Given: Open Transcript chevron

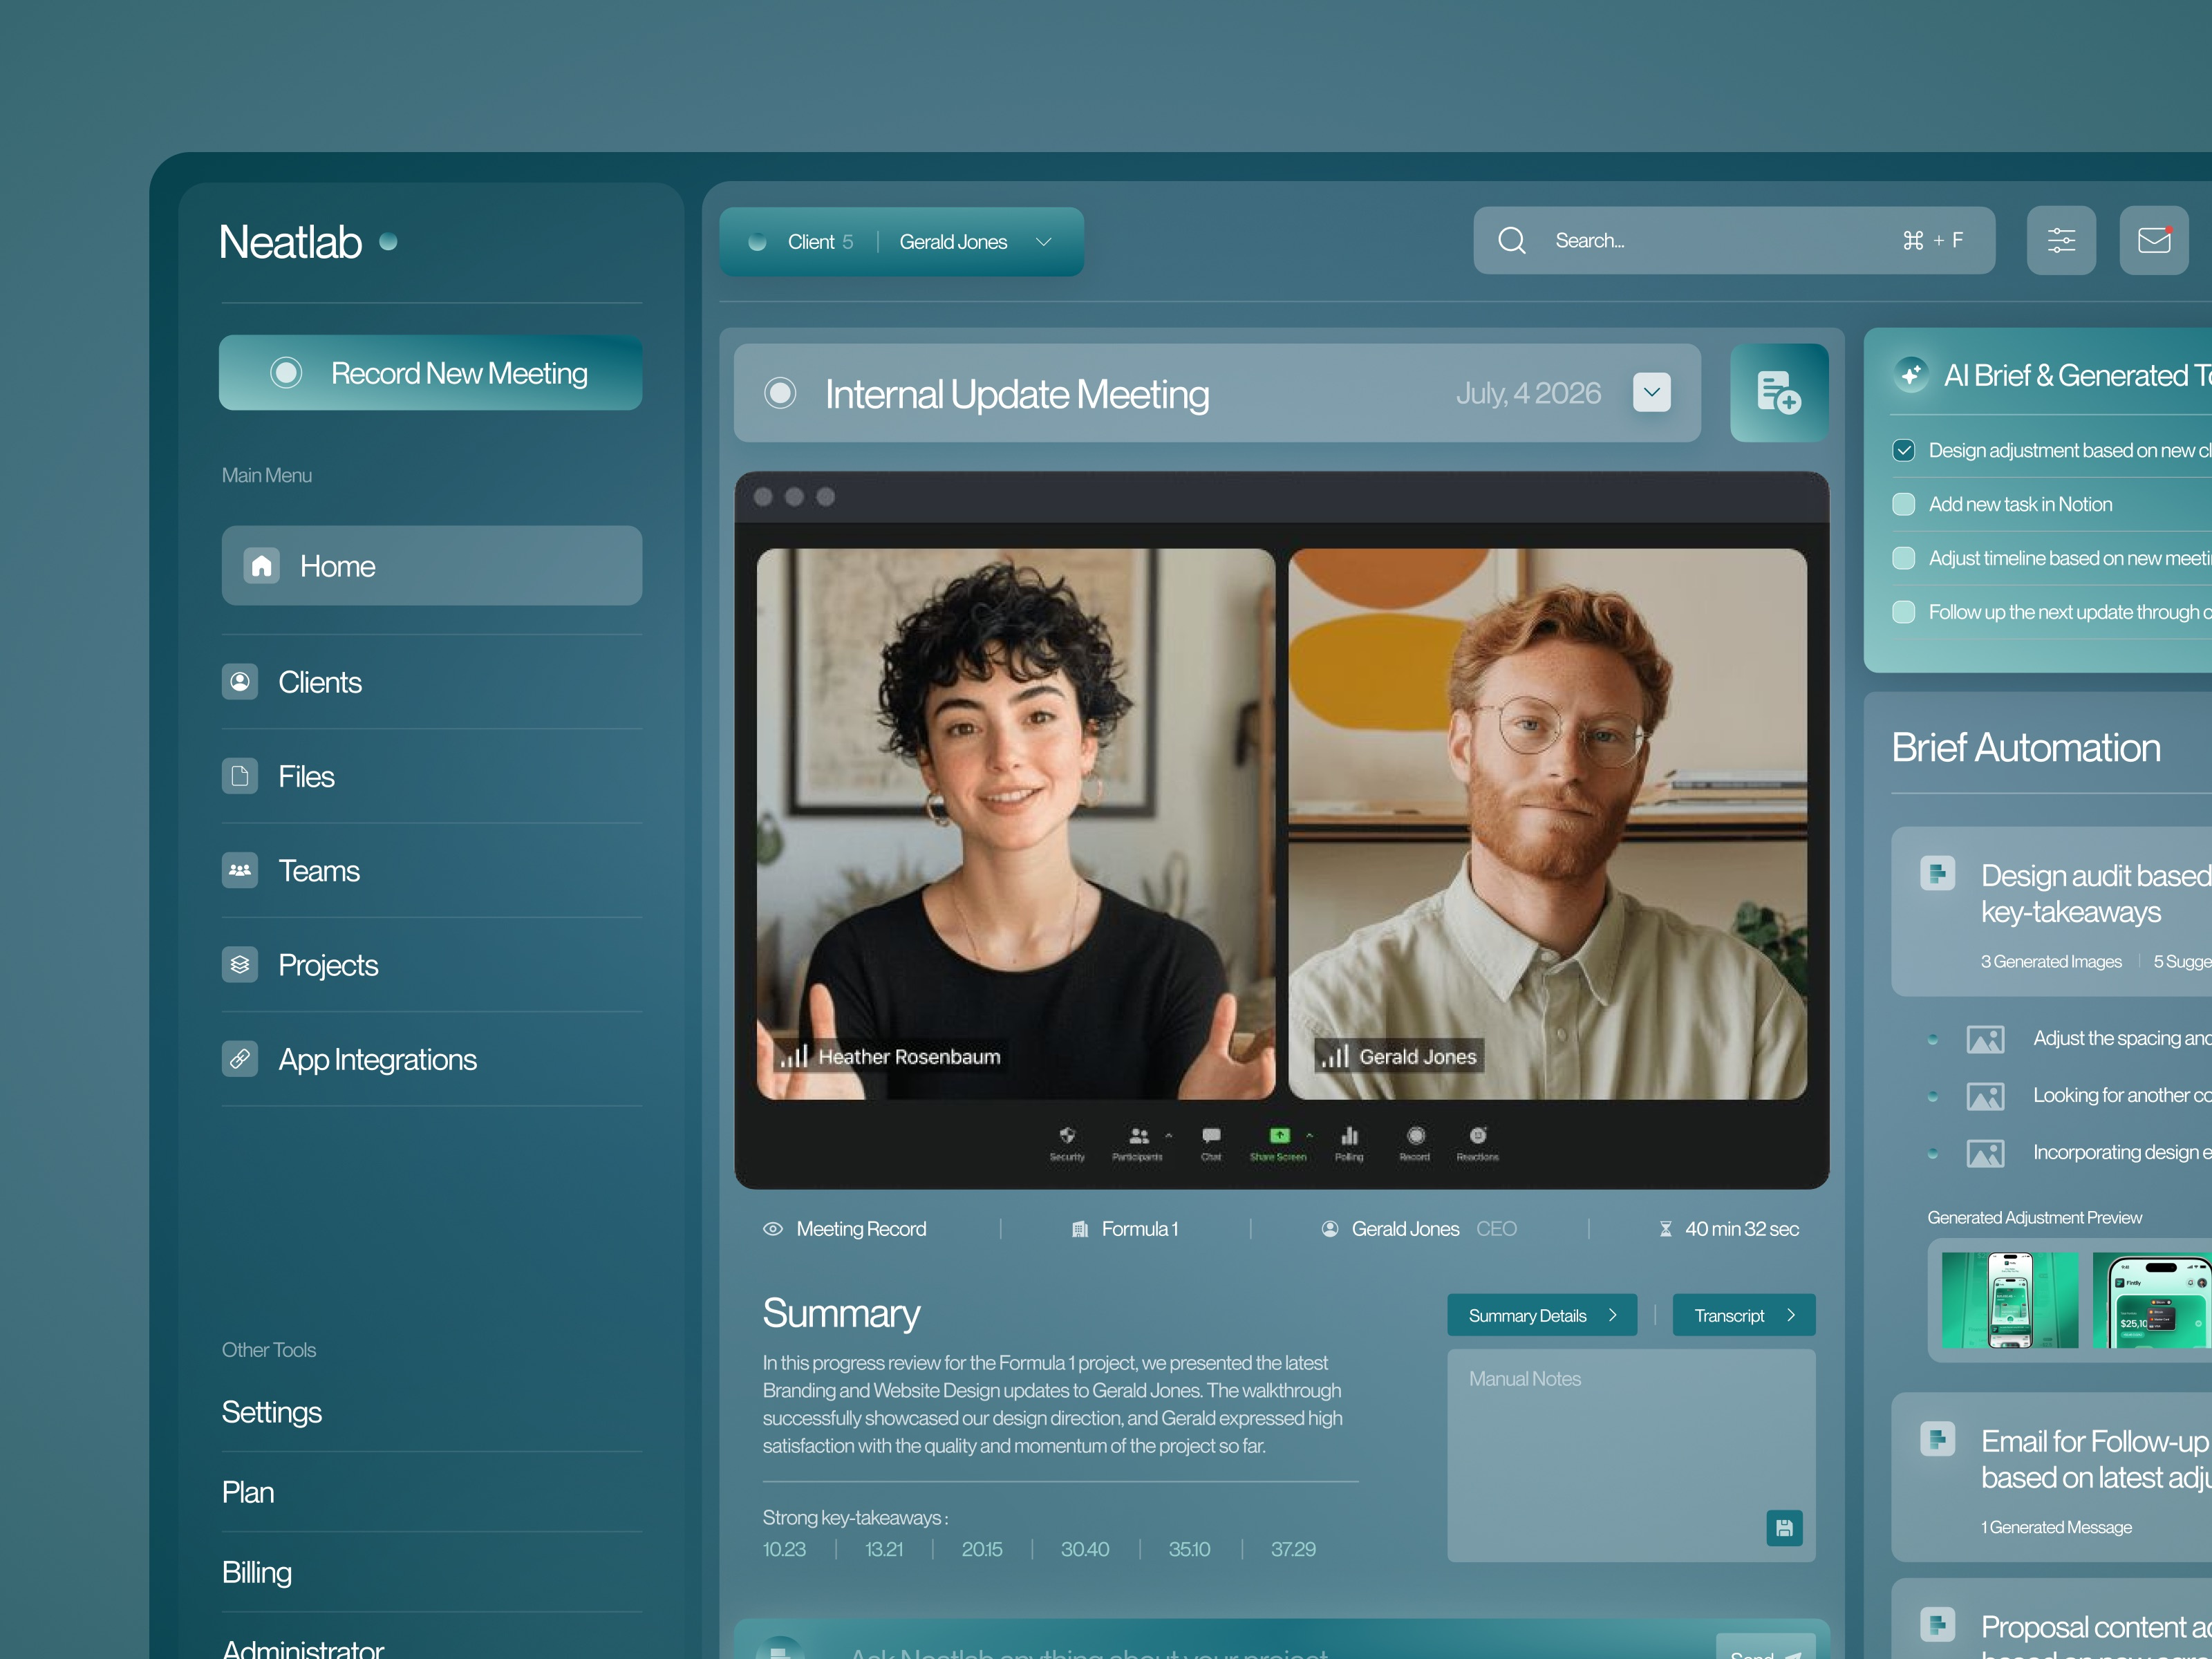Looking at the screenshot, I should [x=1791, y=1315].
